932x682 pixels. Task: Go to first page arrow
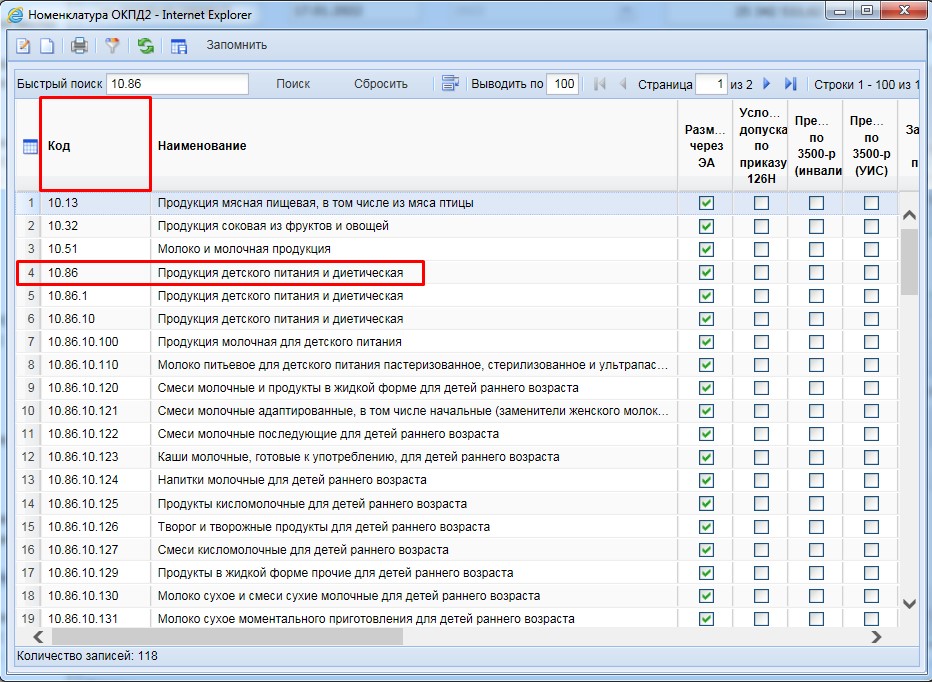click(600, 84)
